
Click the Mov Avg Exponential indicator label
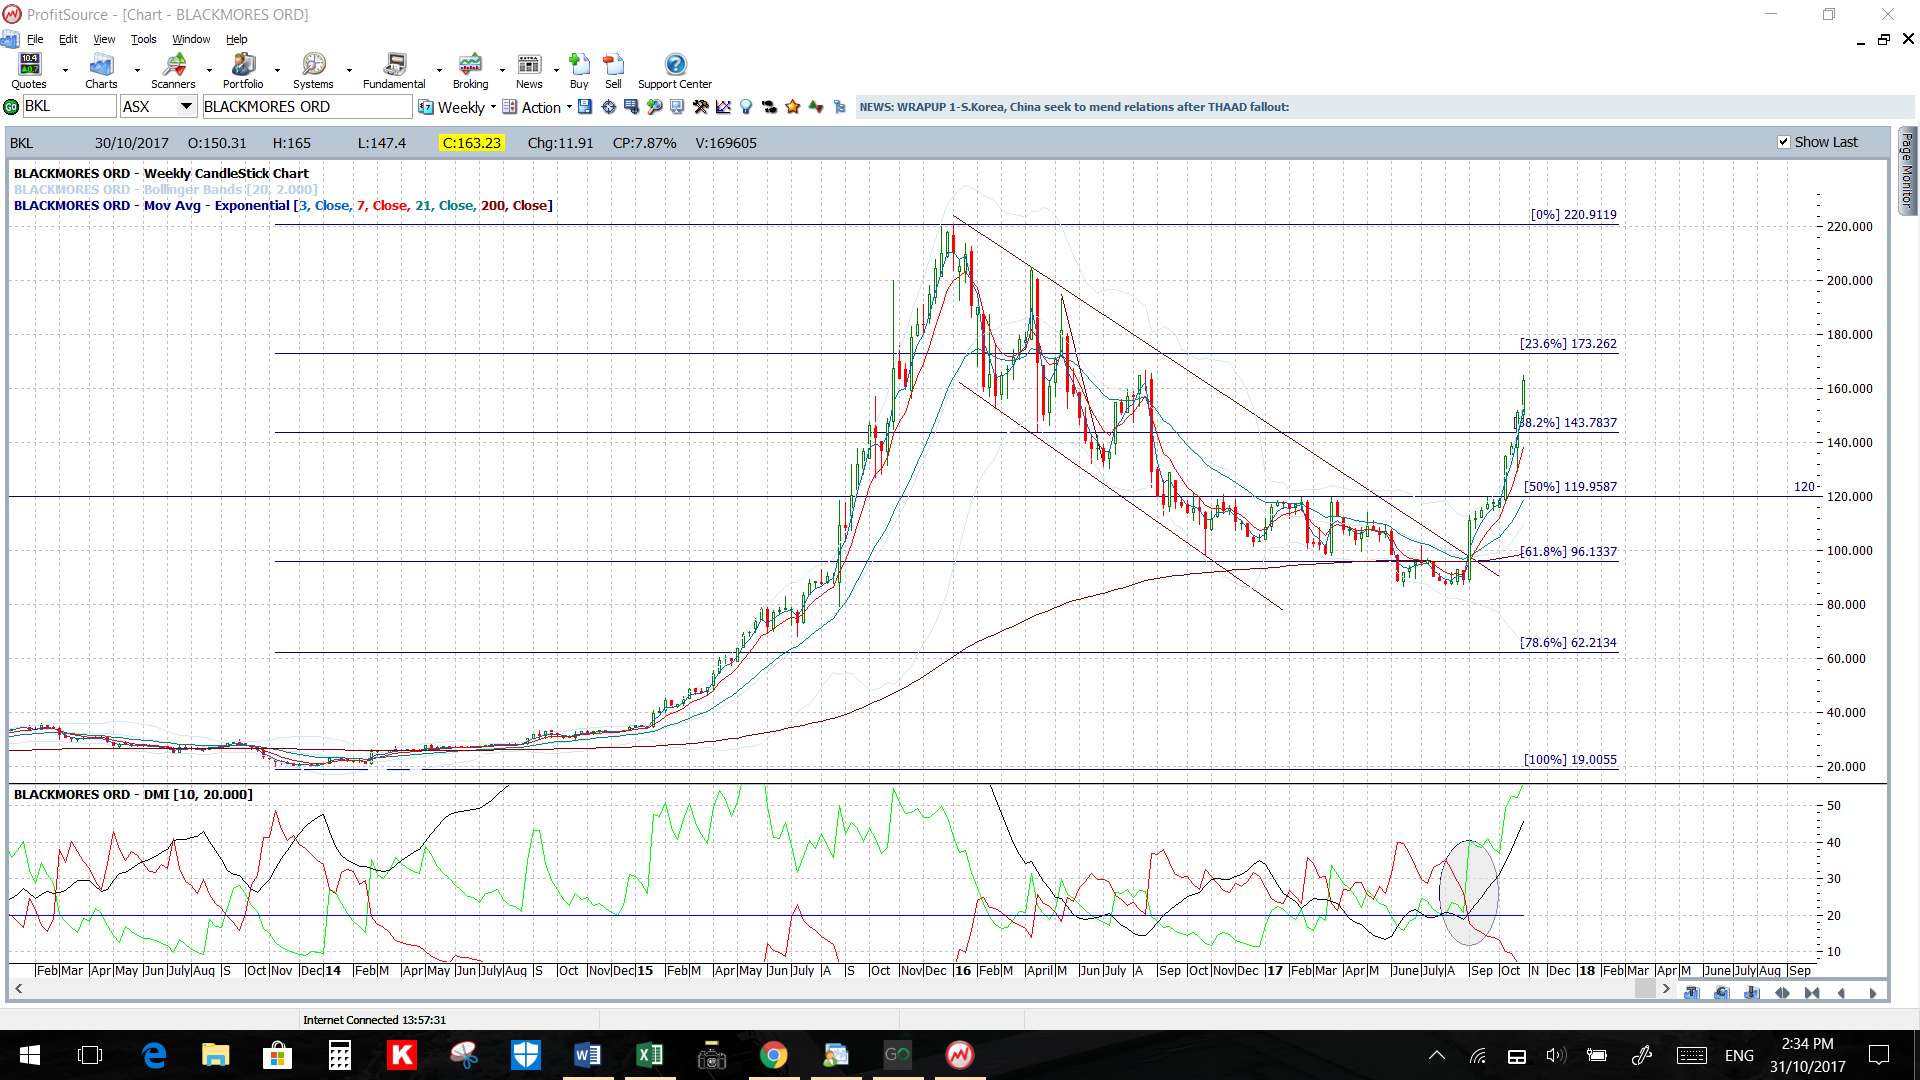pyautogui.click(x=283, y=205)
